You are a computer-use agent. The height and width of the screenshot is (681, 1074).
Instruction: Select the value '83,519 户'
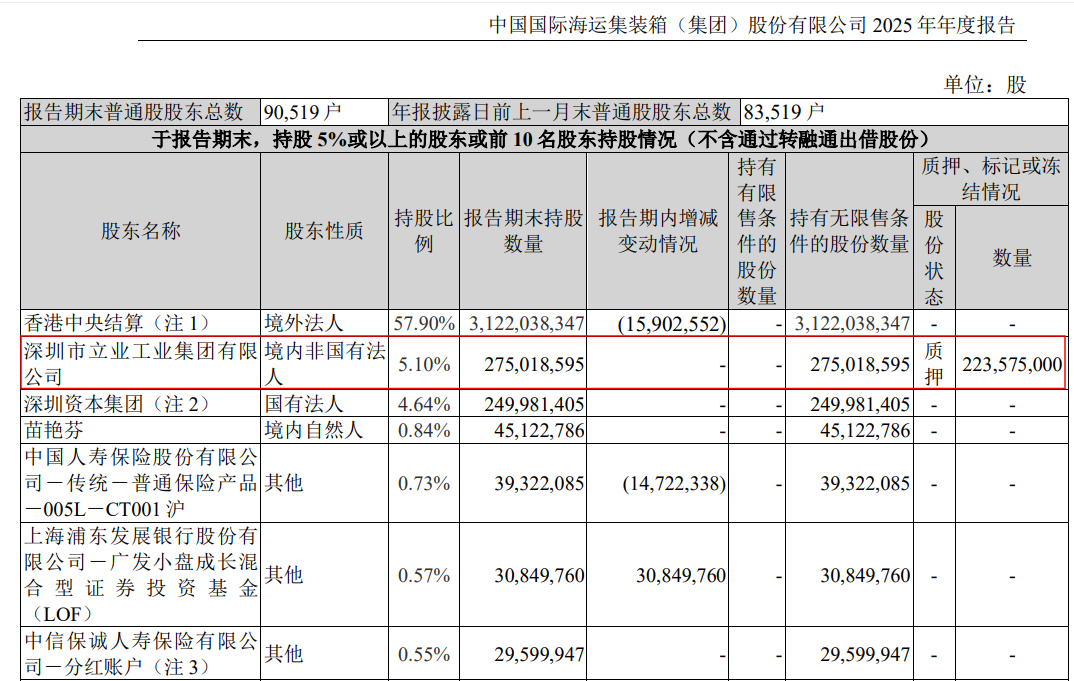[783, 112]
